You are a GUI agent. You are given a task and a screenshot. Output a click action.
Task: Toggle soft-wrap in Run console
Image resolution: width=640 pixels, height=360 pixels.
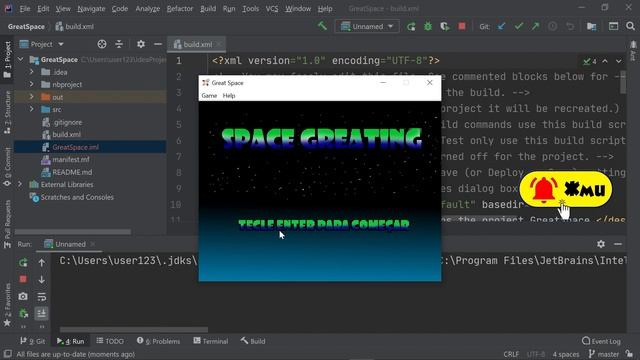(42, 297)
